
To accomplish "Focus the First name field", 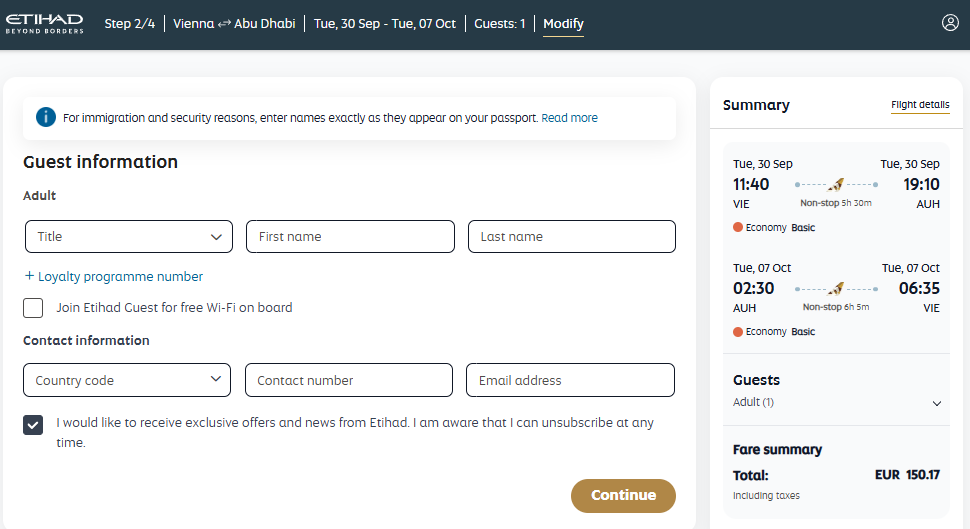I will pos(350,236).
